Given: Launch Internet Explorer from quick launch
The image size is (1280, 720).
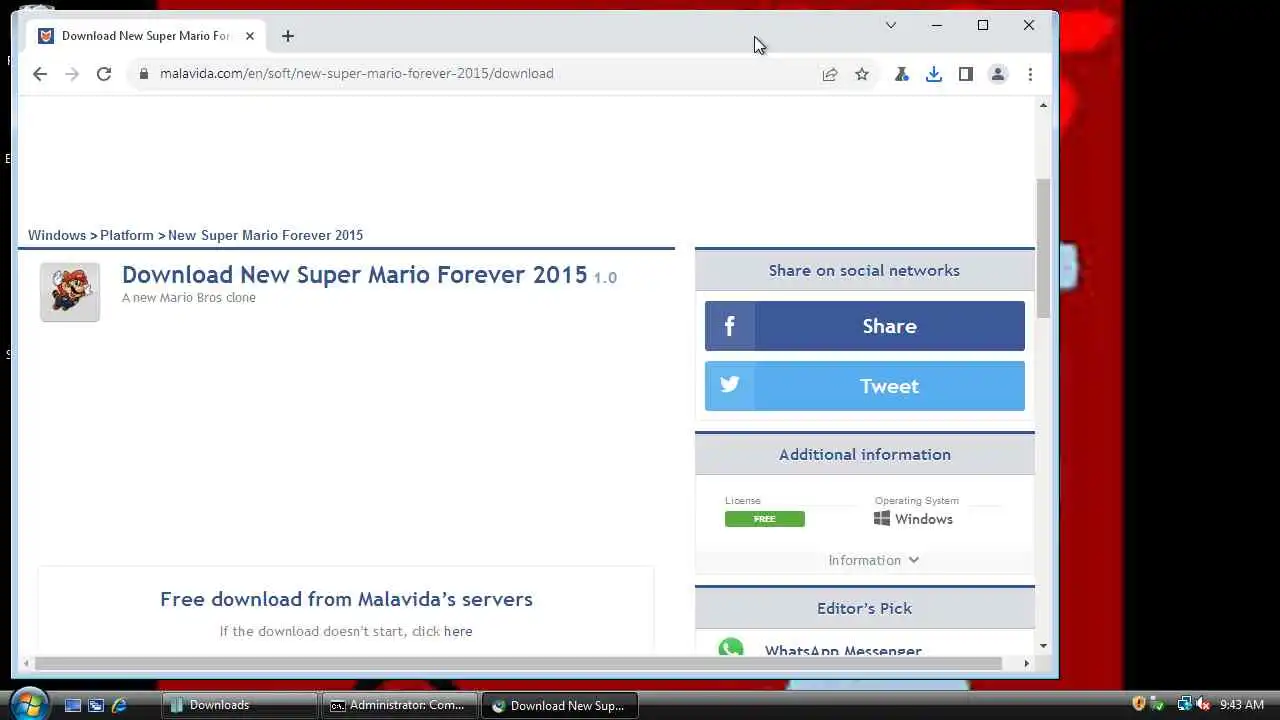Looking at the screenshot, I should (119, 705).
